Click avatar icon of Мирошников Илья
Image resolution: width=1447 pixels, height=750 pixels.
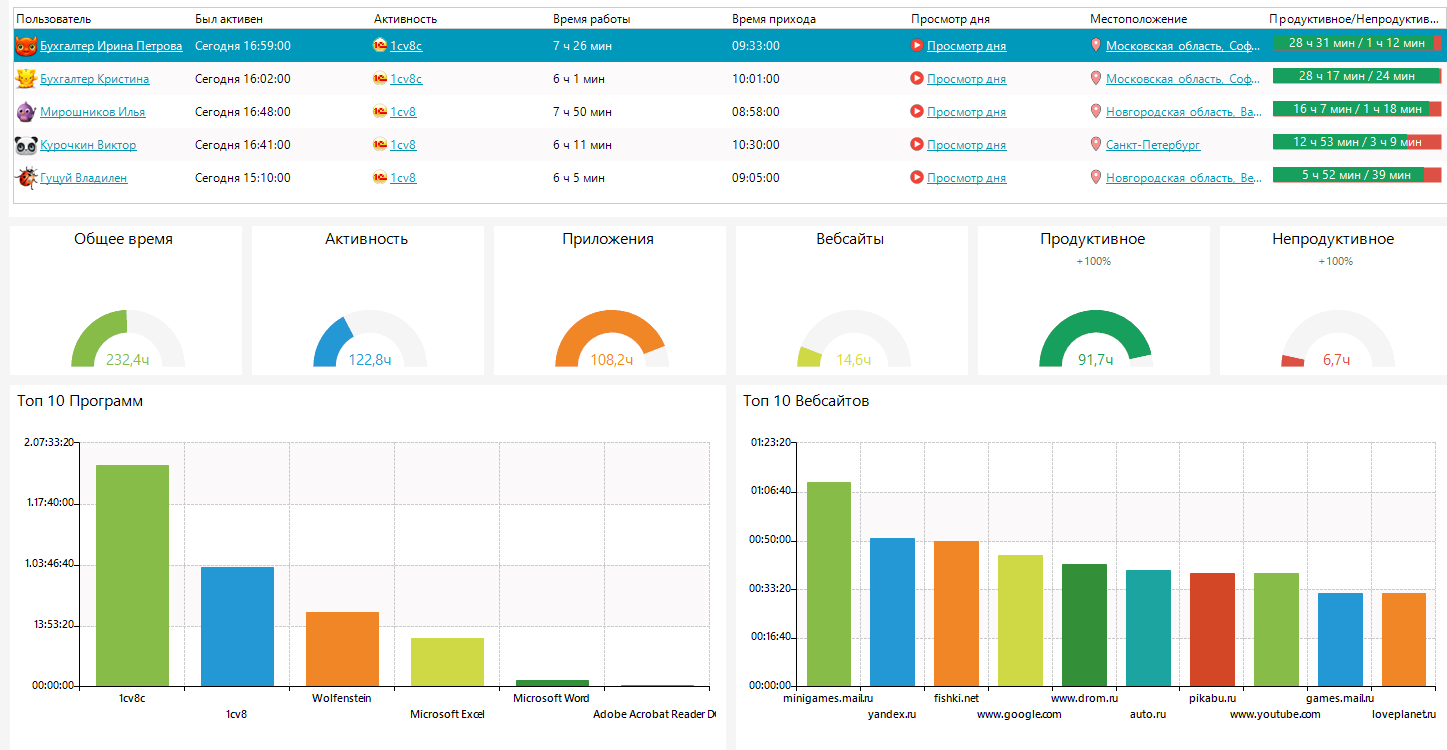point(26,112)
